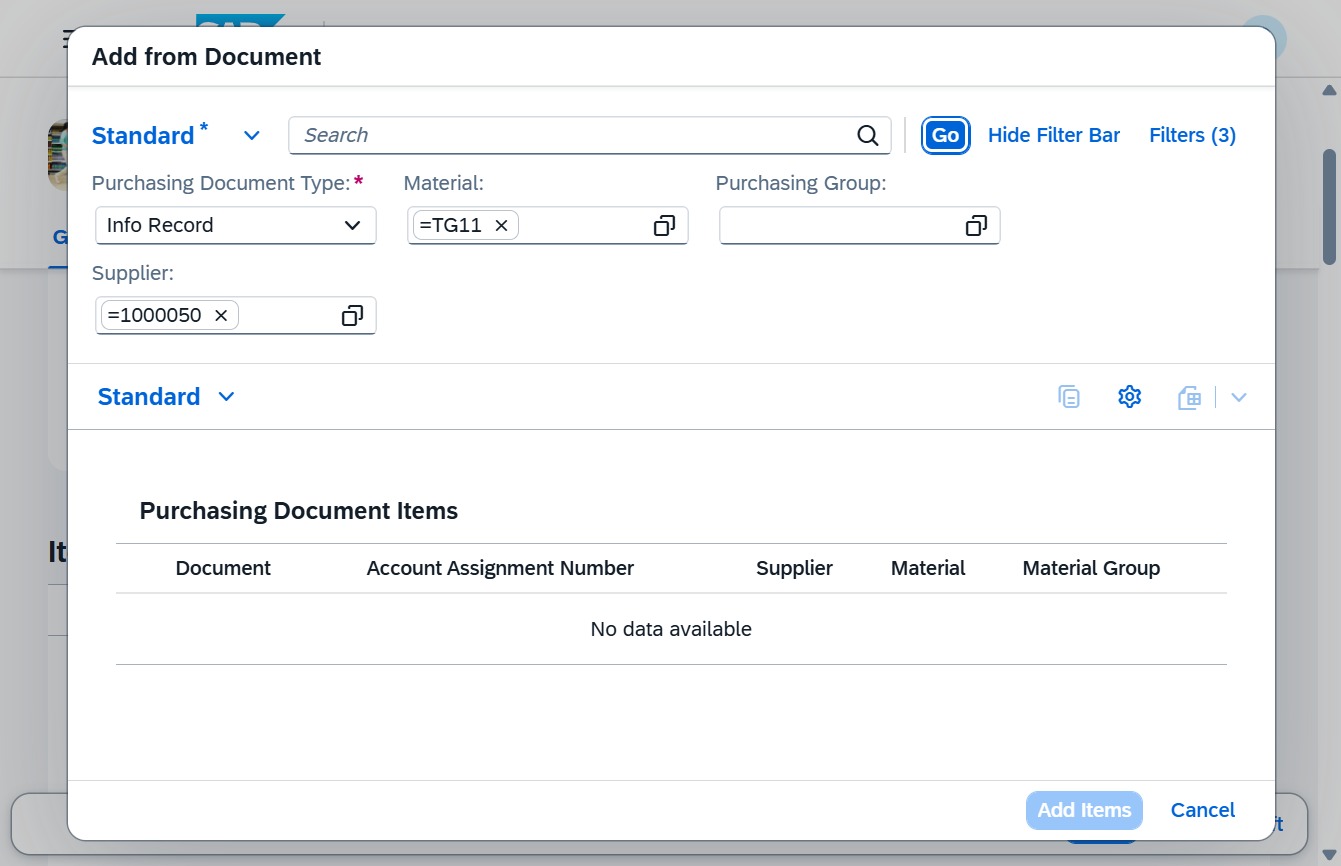The image size is (1341, 866).
Task: Open Filters (3) dialog
Action: (x=1193, y=136)
